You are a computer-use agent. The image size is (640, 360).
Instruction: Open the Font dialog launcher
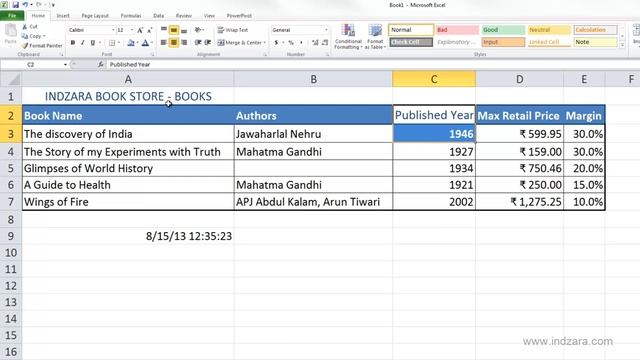tap(153, 55)
